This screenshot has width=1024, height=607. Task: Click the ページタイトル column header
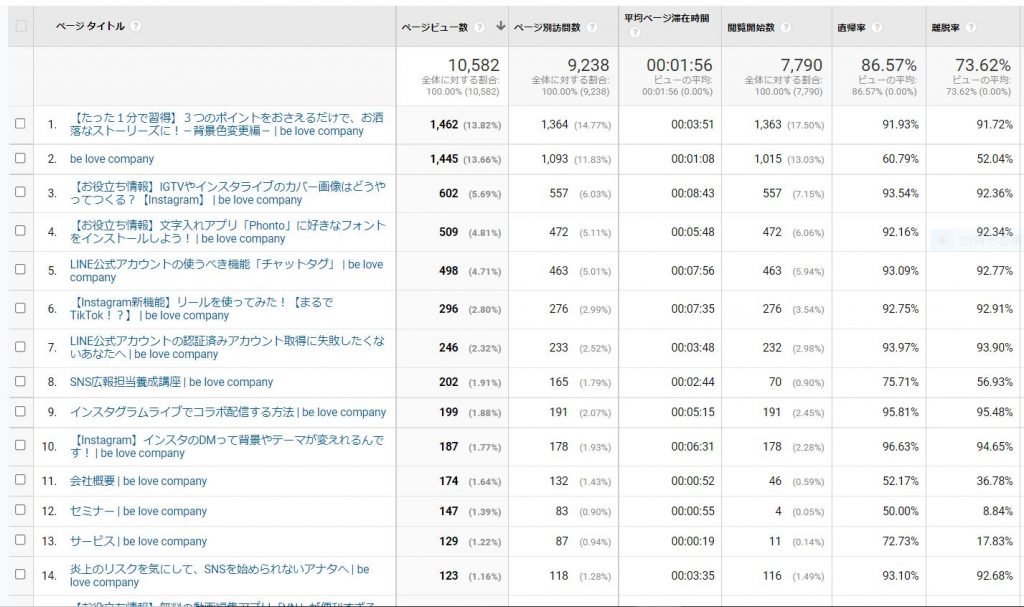tap(90, 27)
